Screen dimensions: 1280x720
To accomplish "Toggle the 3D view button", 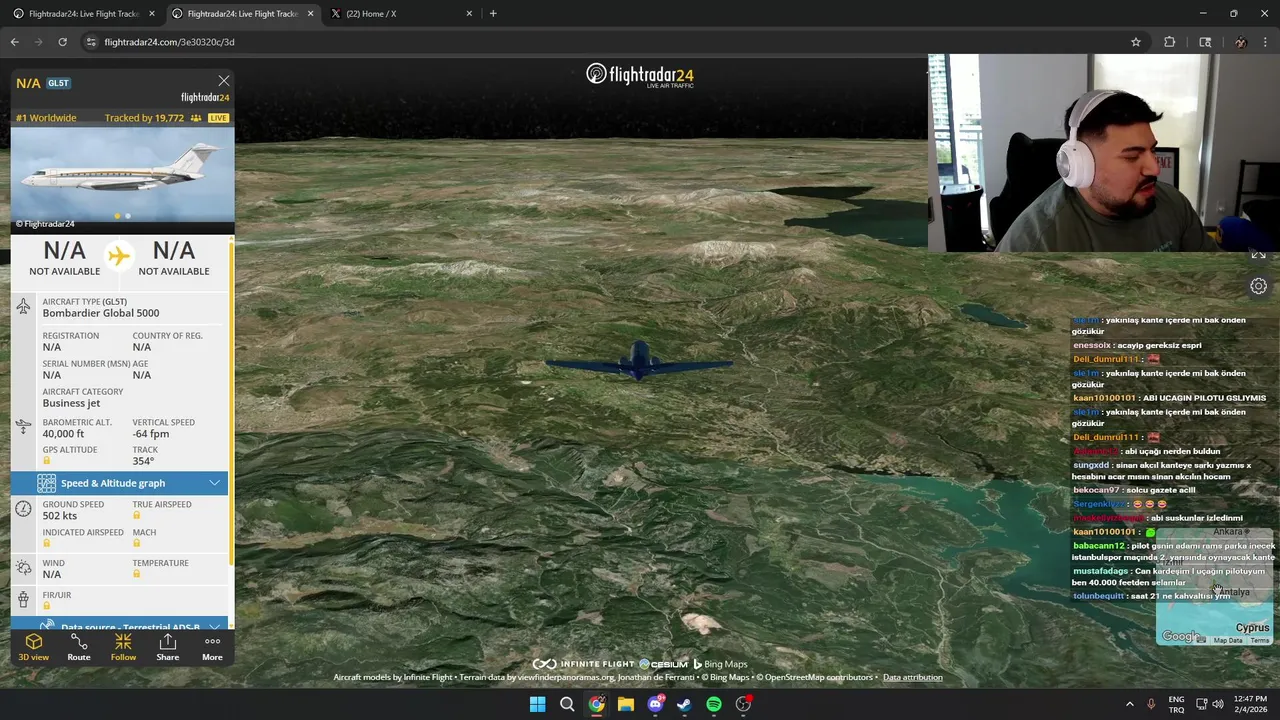I will (33, 647).
